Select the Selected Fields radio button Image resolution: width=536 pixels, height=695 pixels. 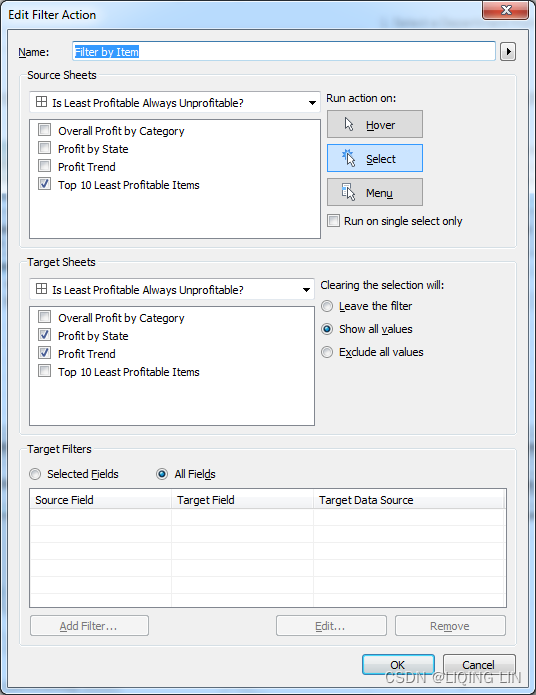pos(35,474)
